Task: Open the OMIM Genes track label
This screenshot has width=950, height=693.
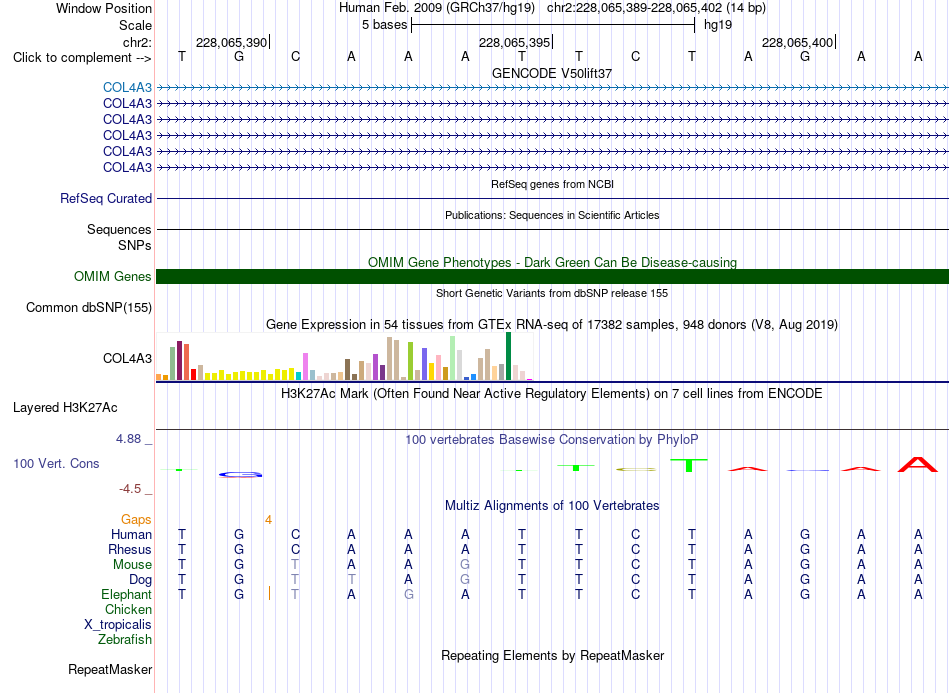Action: 112,276
